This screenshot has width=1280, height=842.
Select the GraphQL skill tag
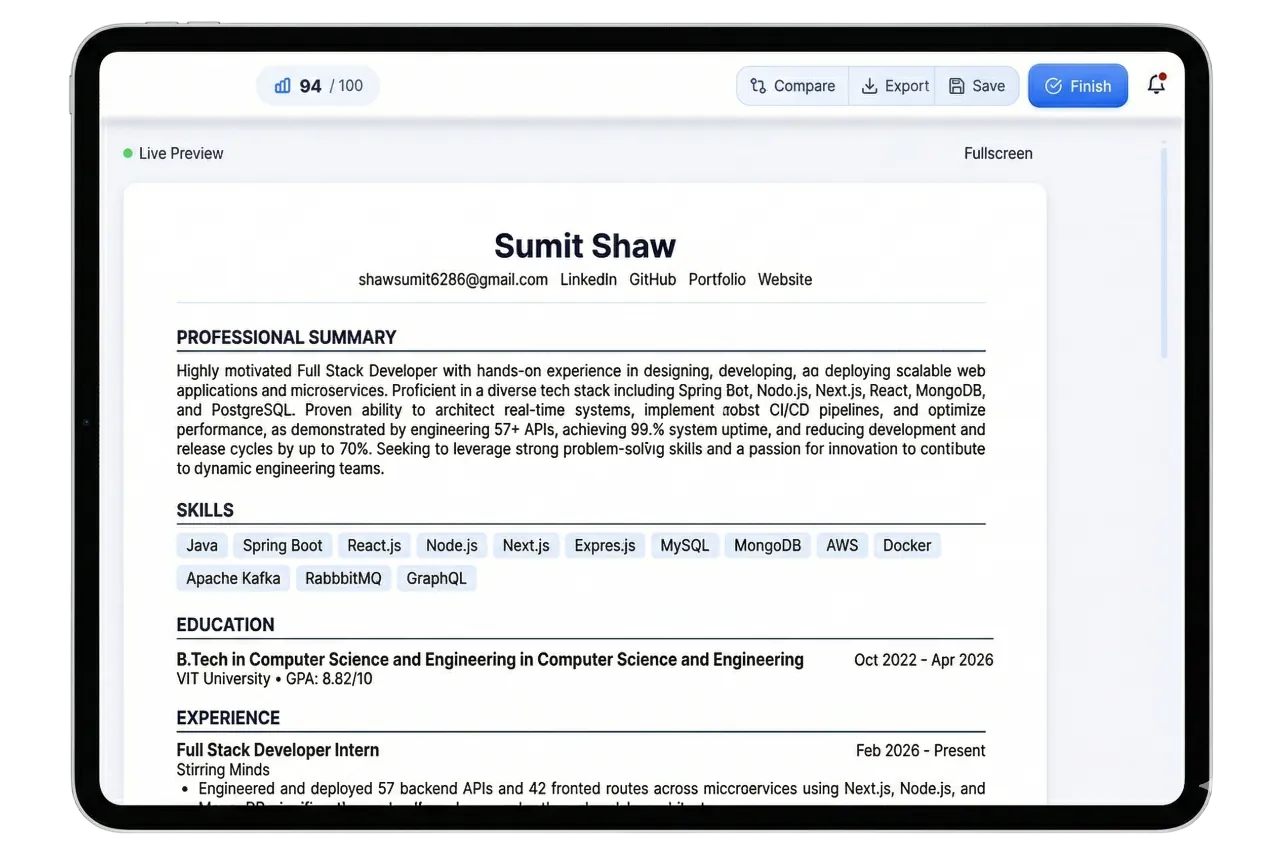[x=436, y=579]
